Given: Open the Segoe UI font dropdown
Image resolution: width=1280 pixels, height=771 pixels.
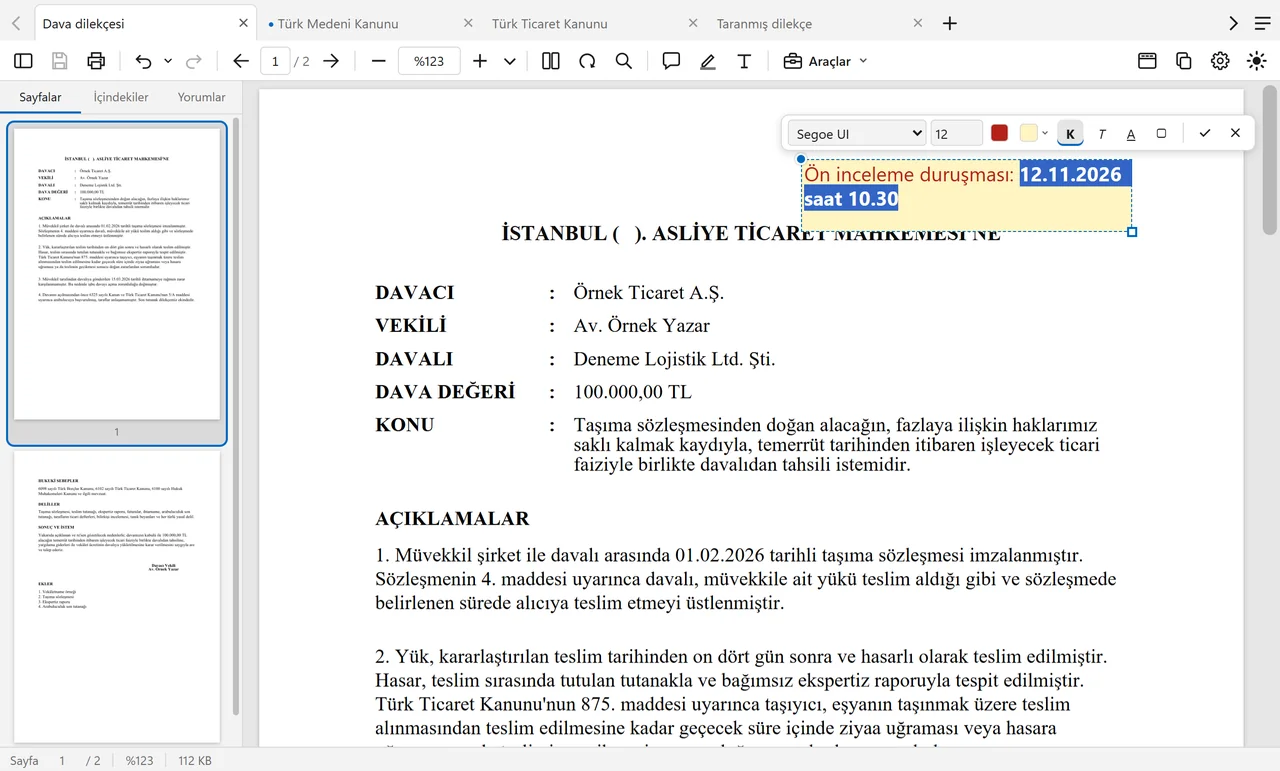Looking at the screenshot, I should click(857, 133).
